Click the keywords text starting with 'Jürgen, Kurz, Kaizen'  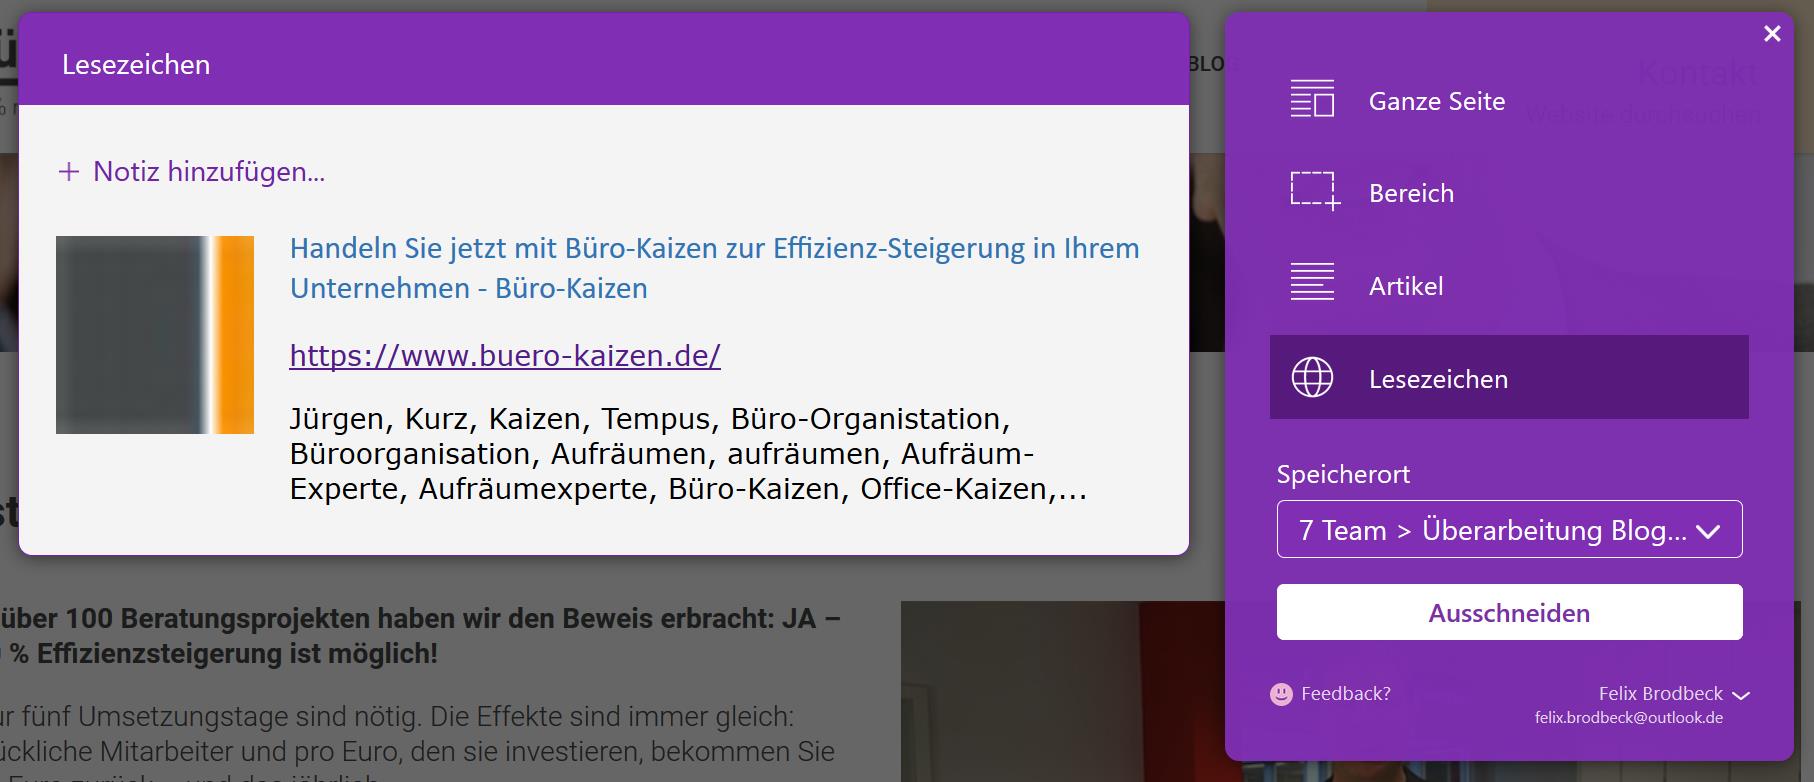pos(688,454)
